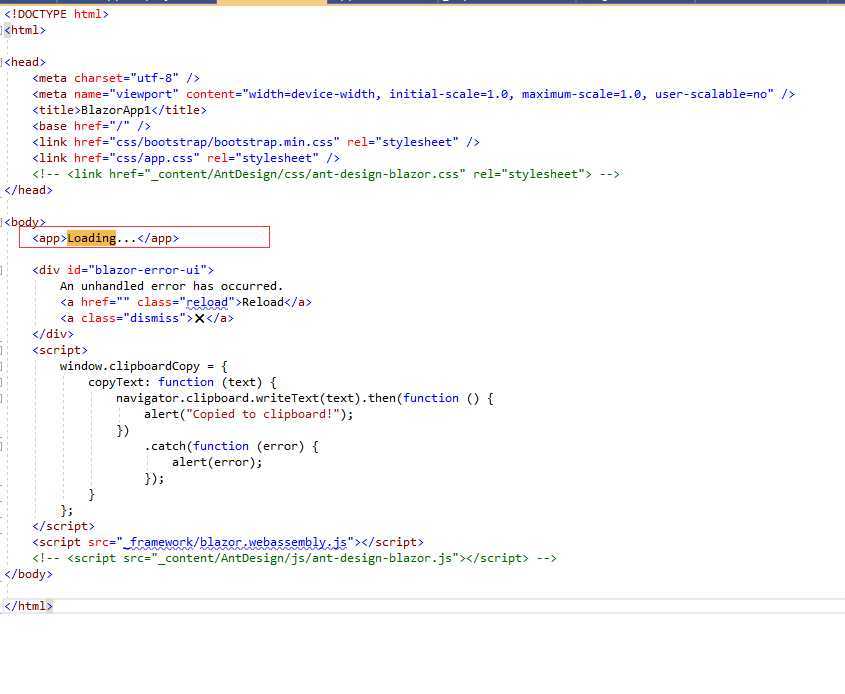Click the closing </html> tag
Viewport: 845px width, 694px height.
coord(28,606)
